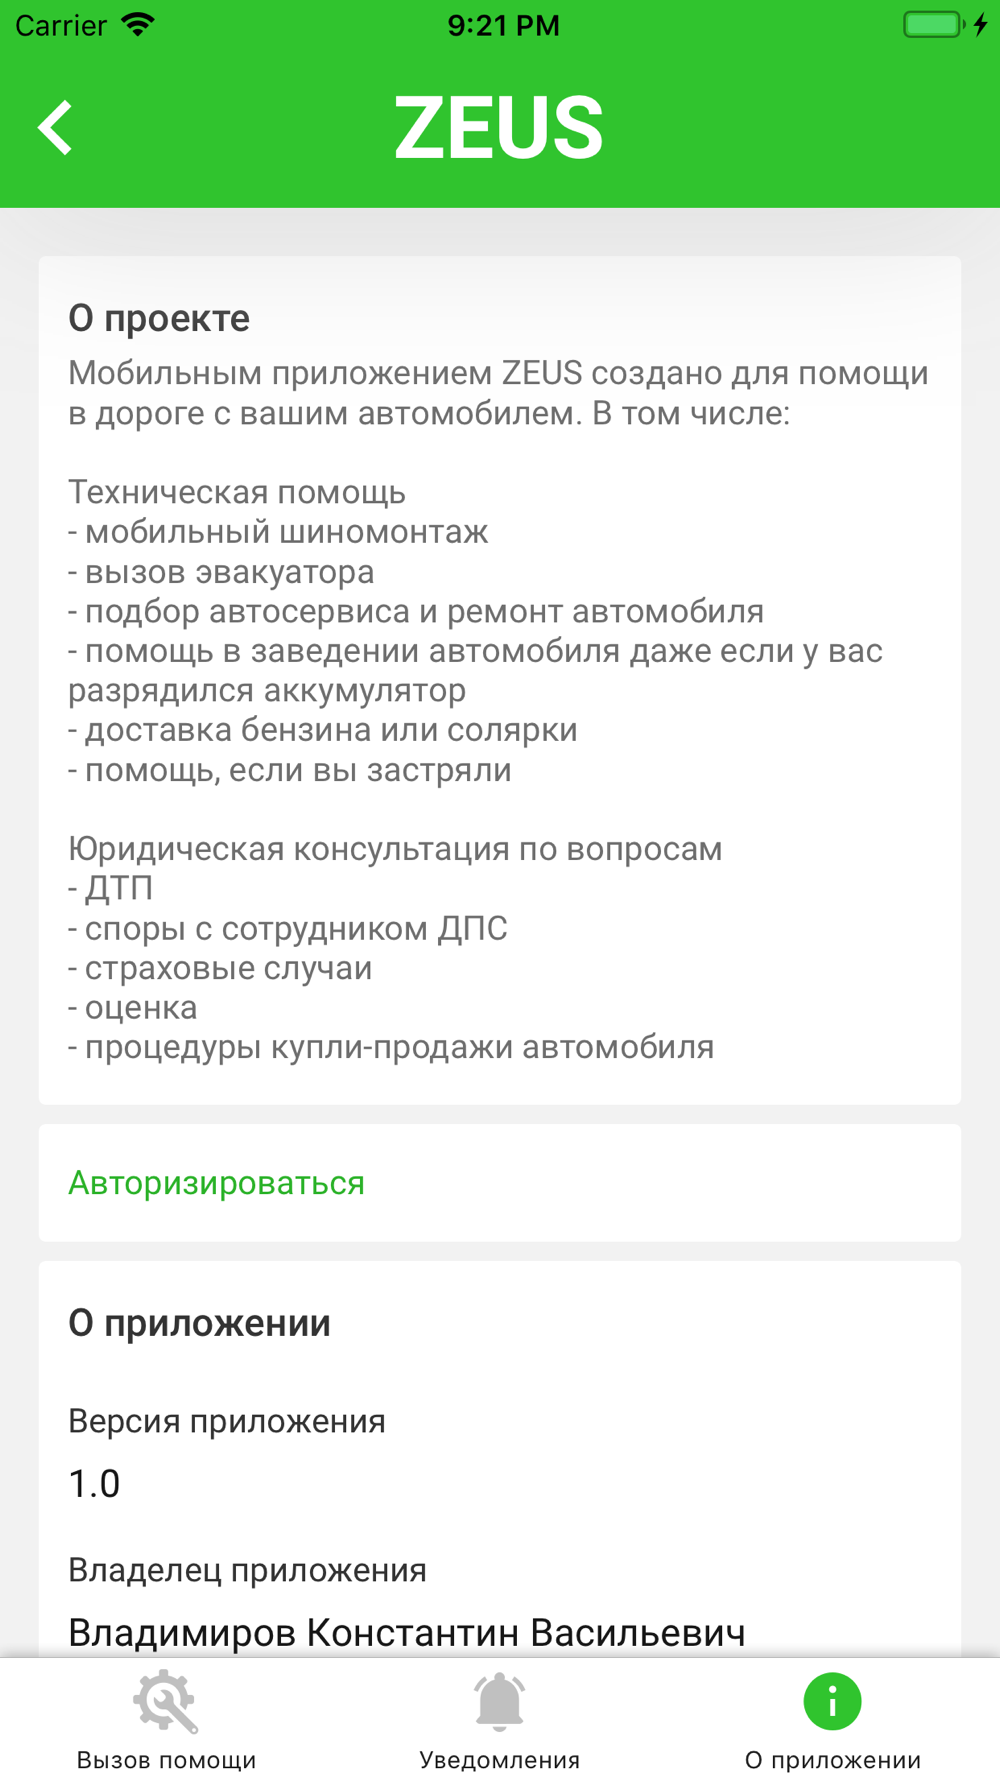Screen dimensions: 1000x1778
Task: Tap the Wi-Fi status icon
Action: [x=138, y=25]
